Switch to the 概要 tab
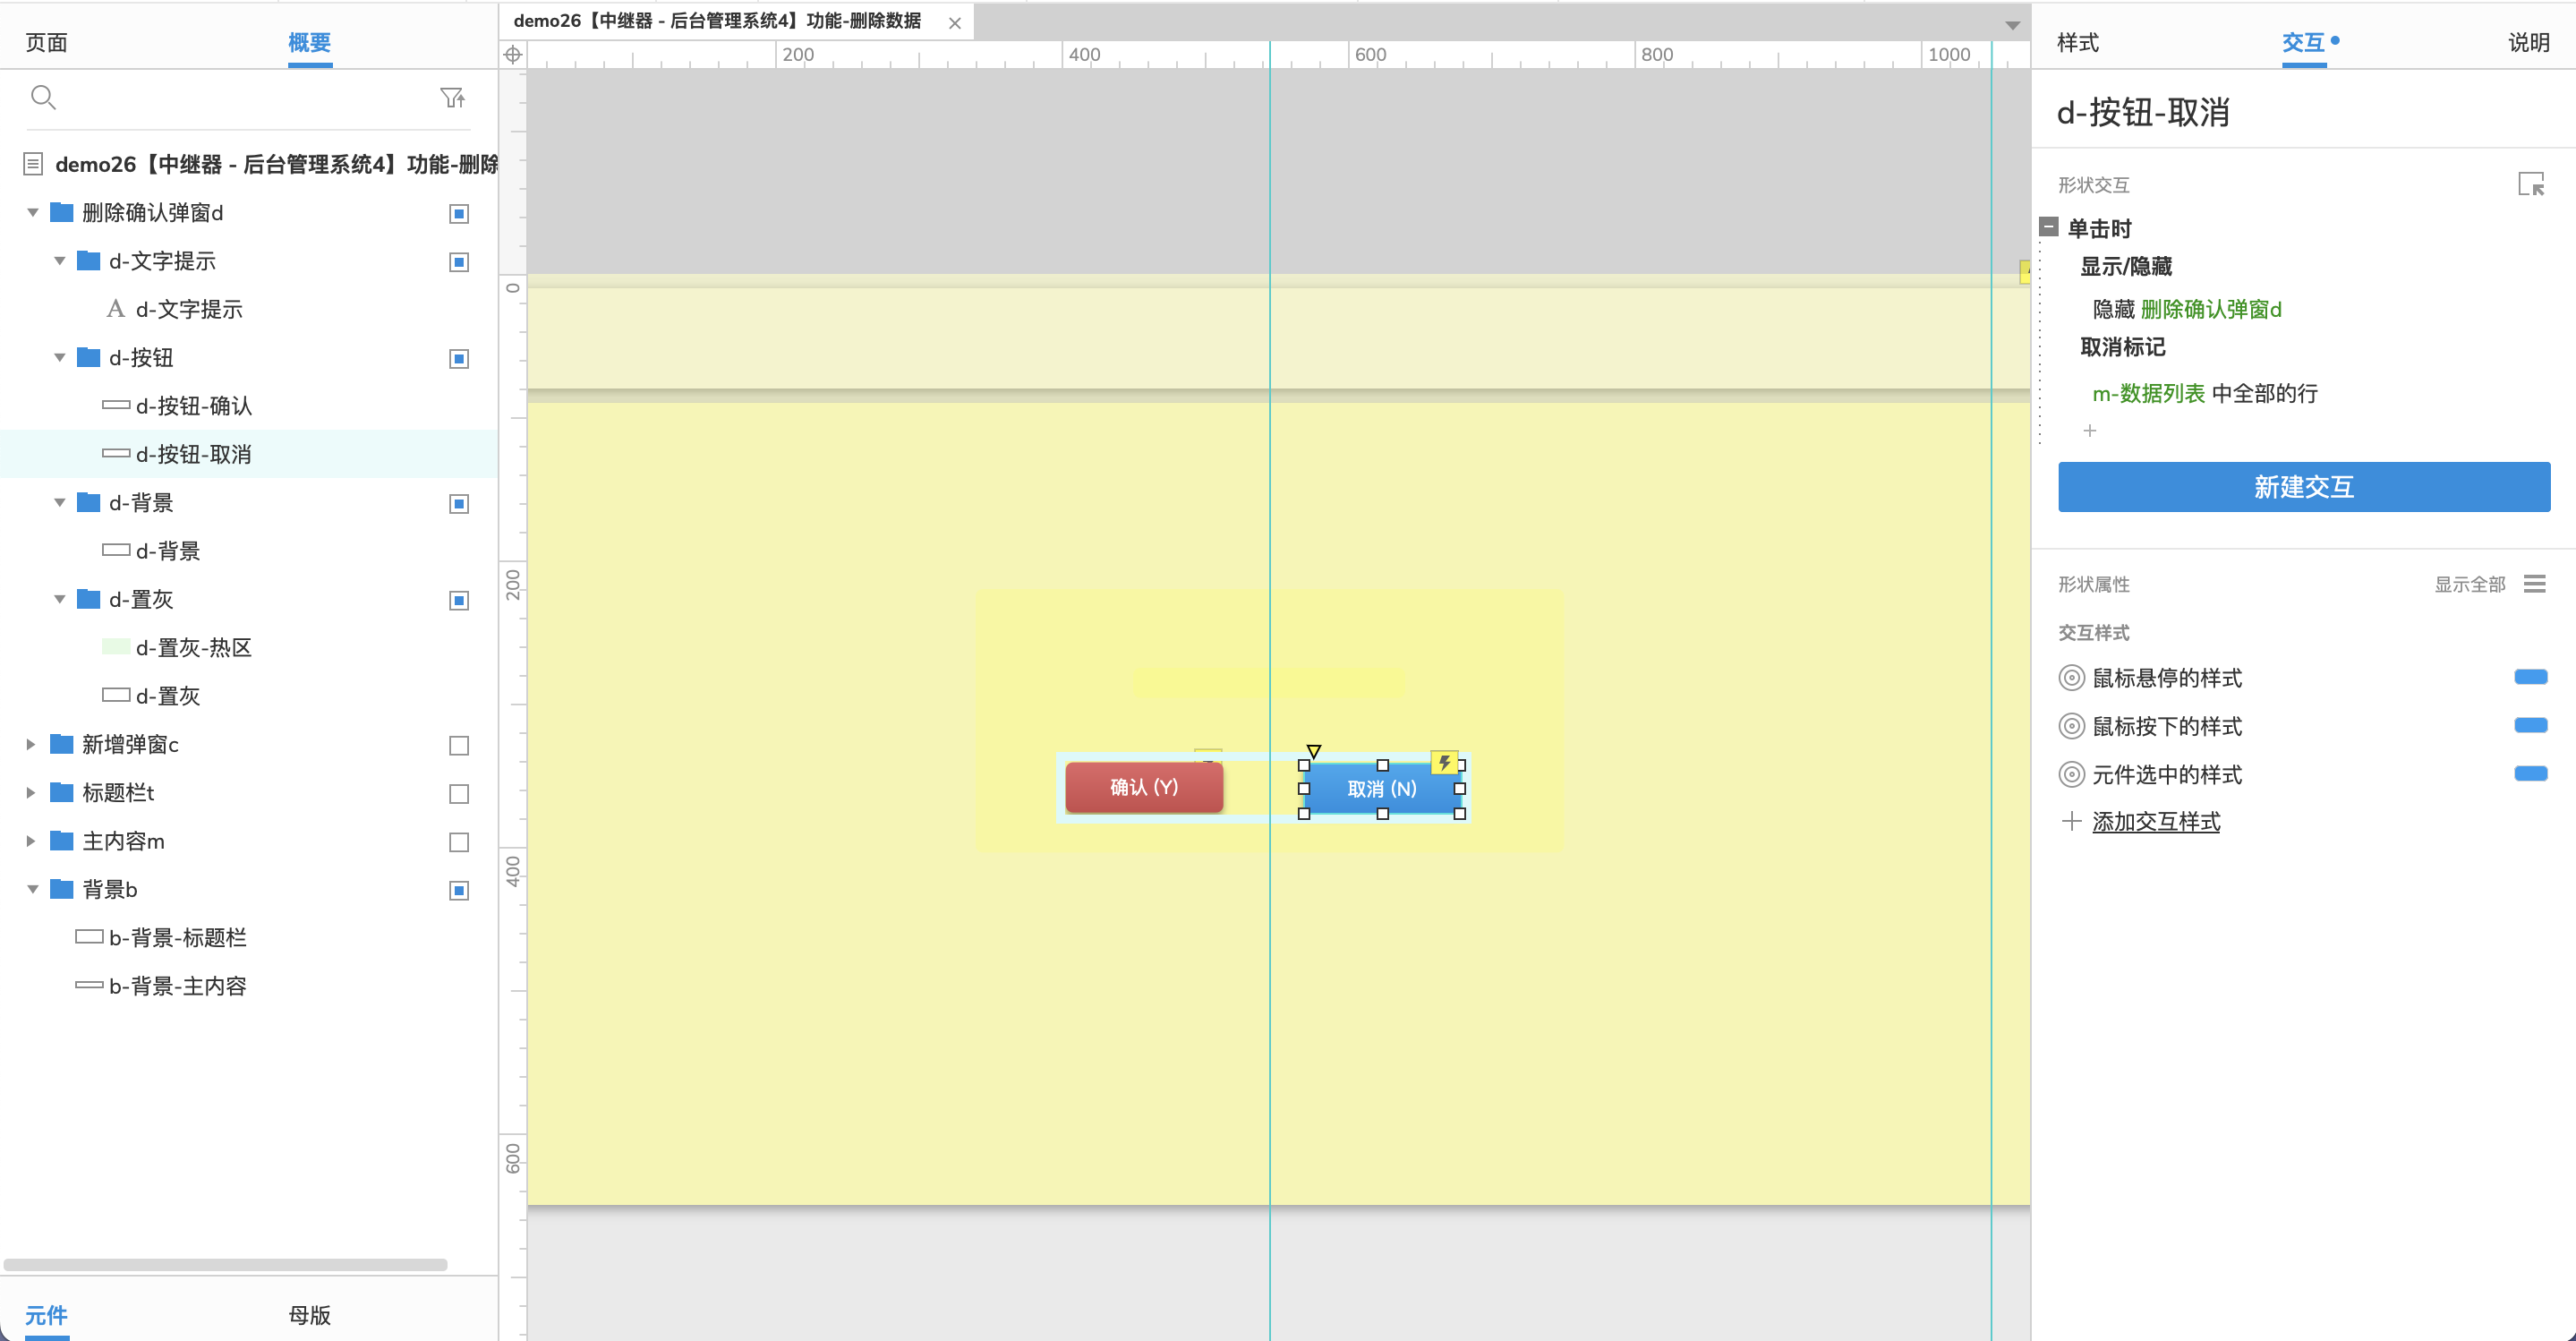The height and width of the screenshot is (1341, 2576). [309, 42]
